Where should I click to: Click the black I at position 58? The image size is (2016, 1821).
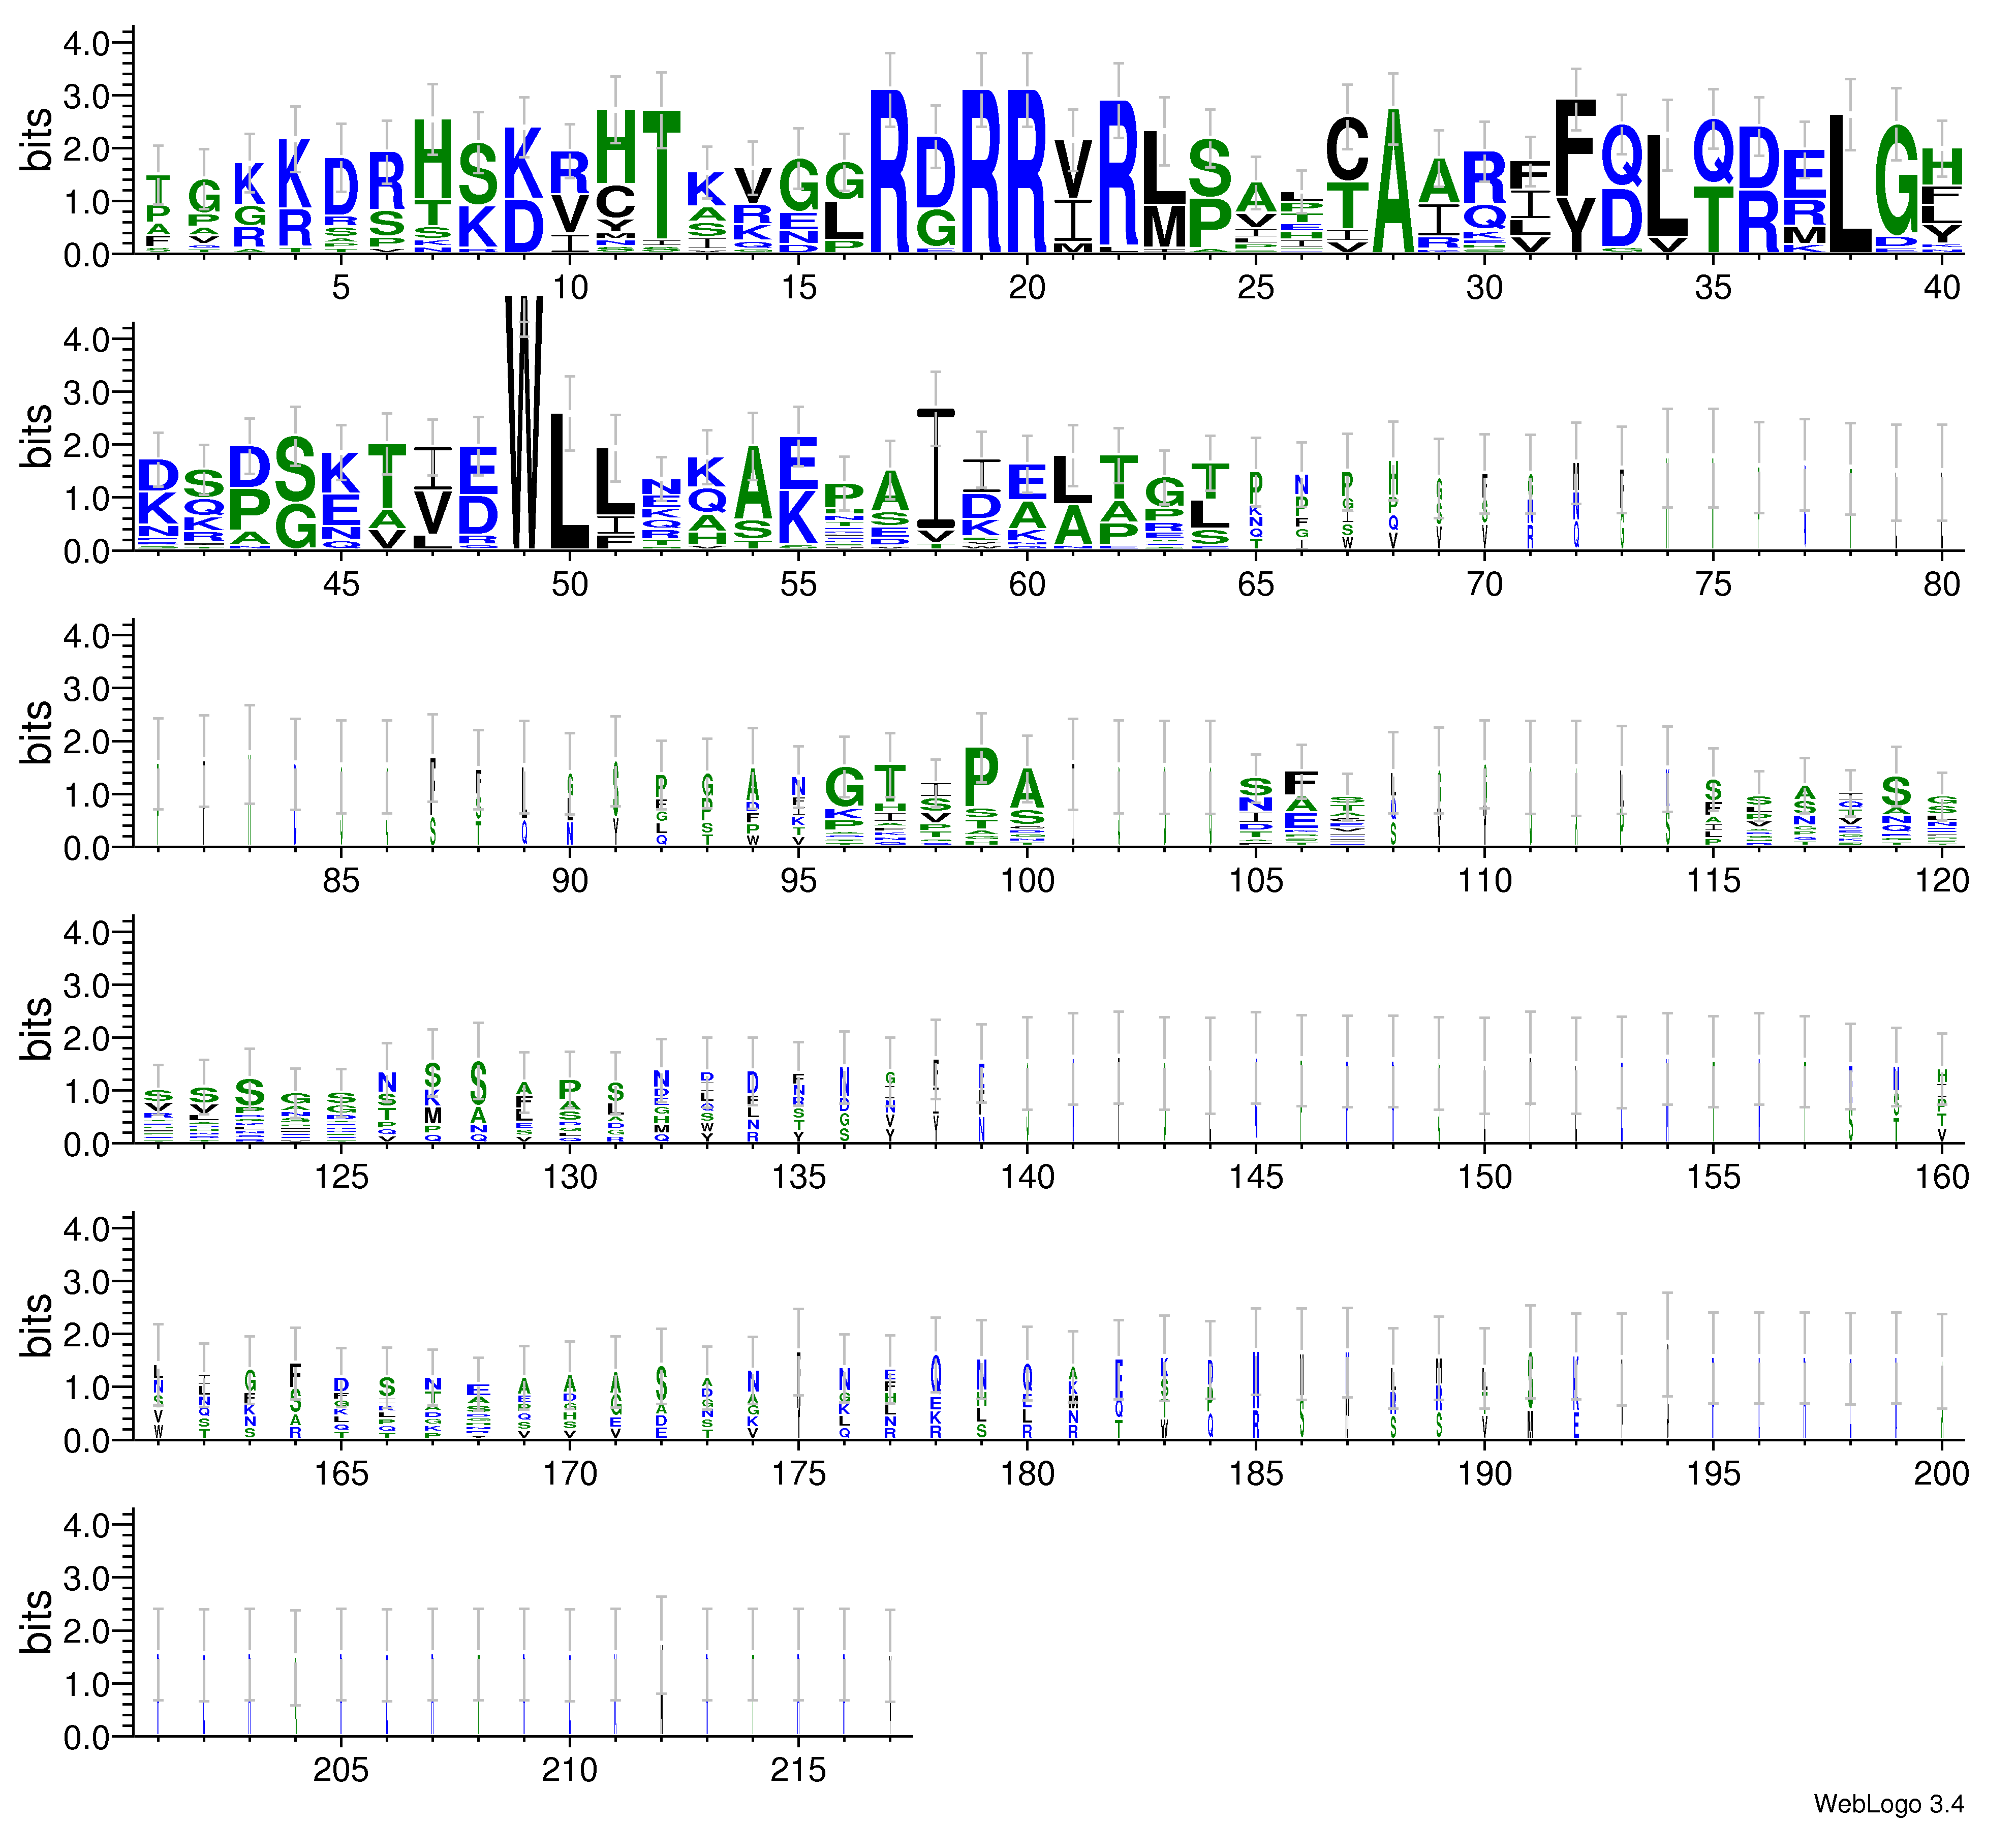click(936, 468)
